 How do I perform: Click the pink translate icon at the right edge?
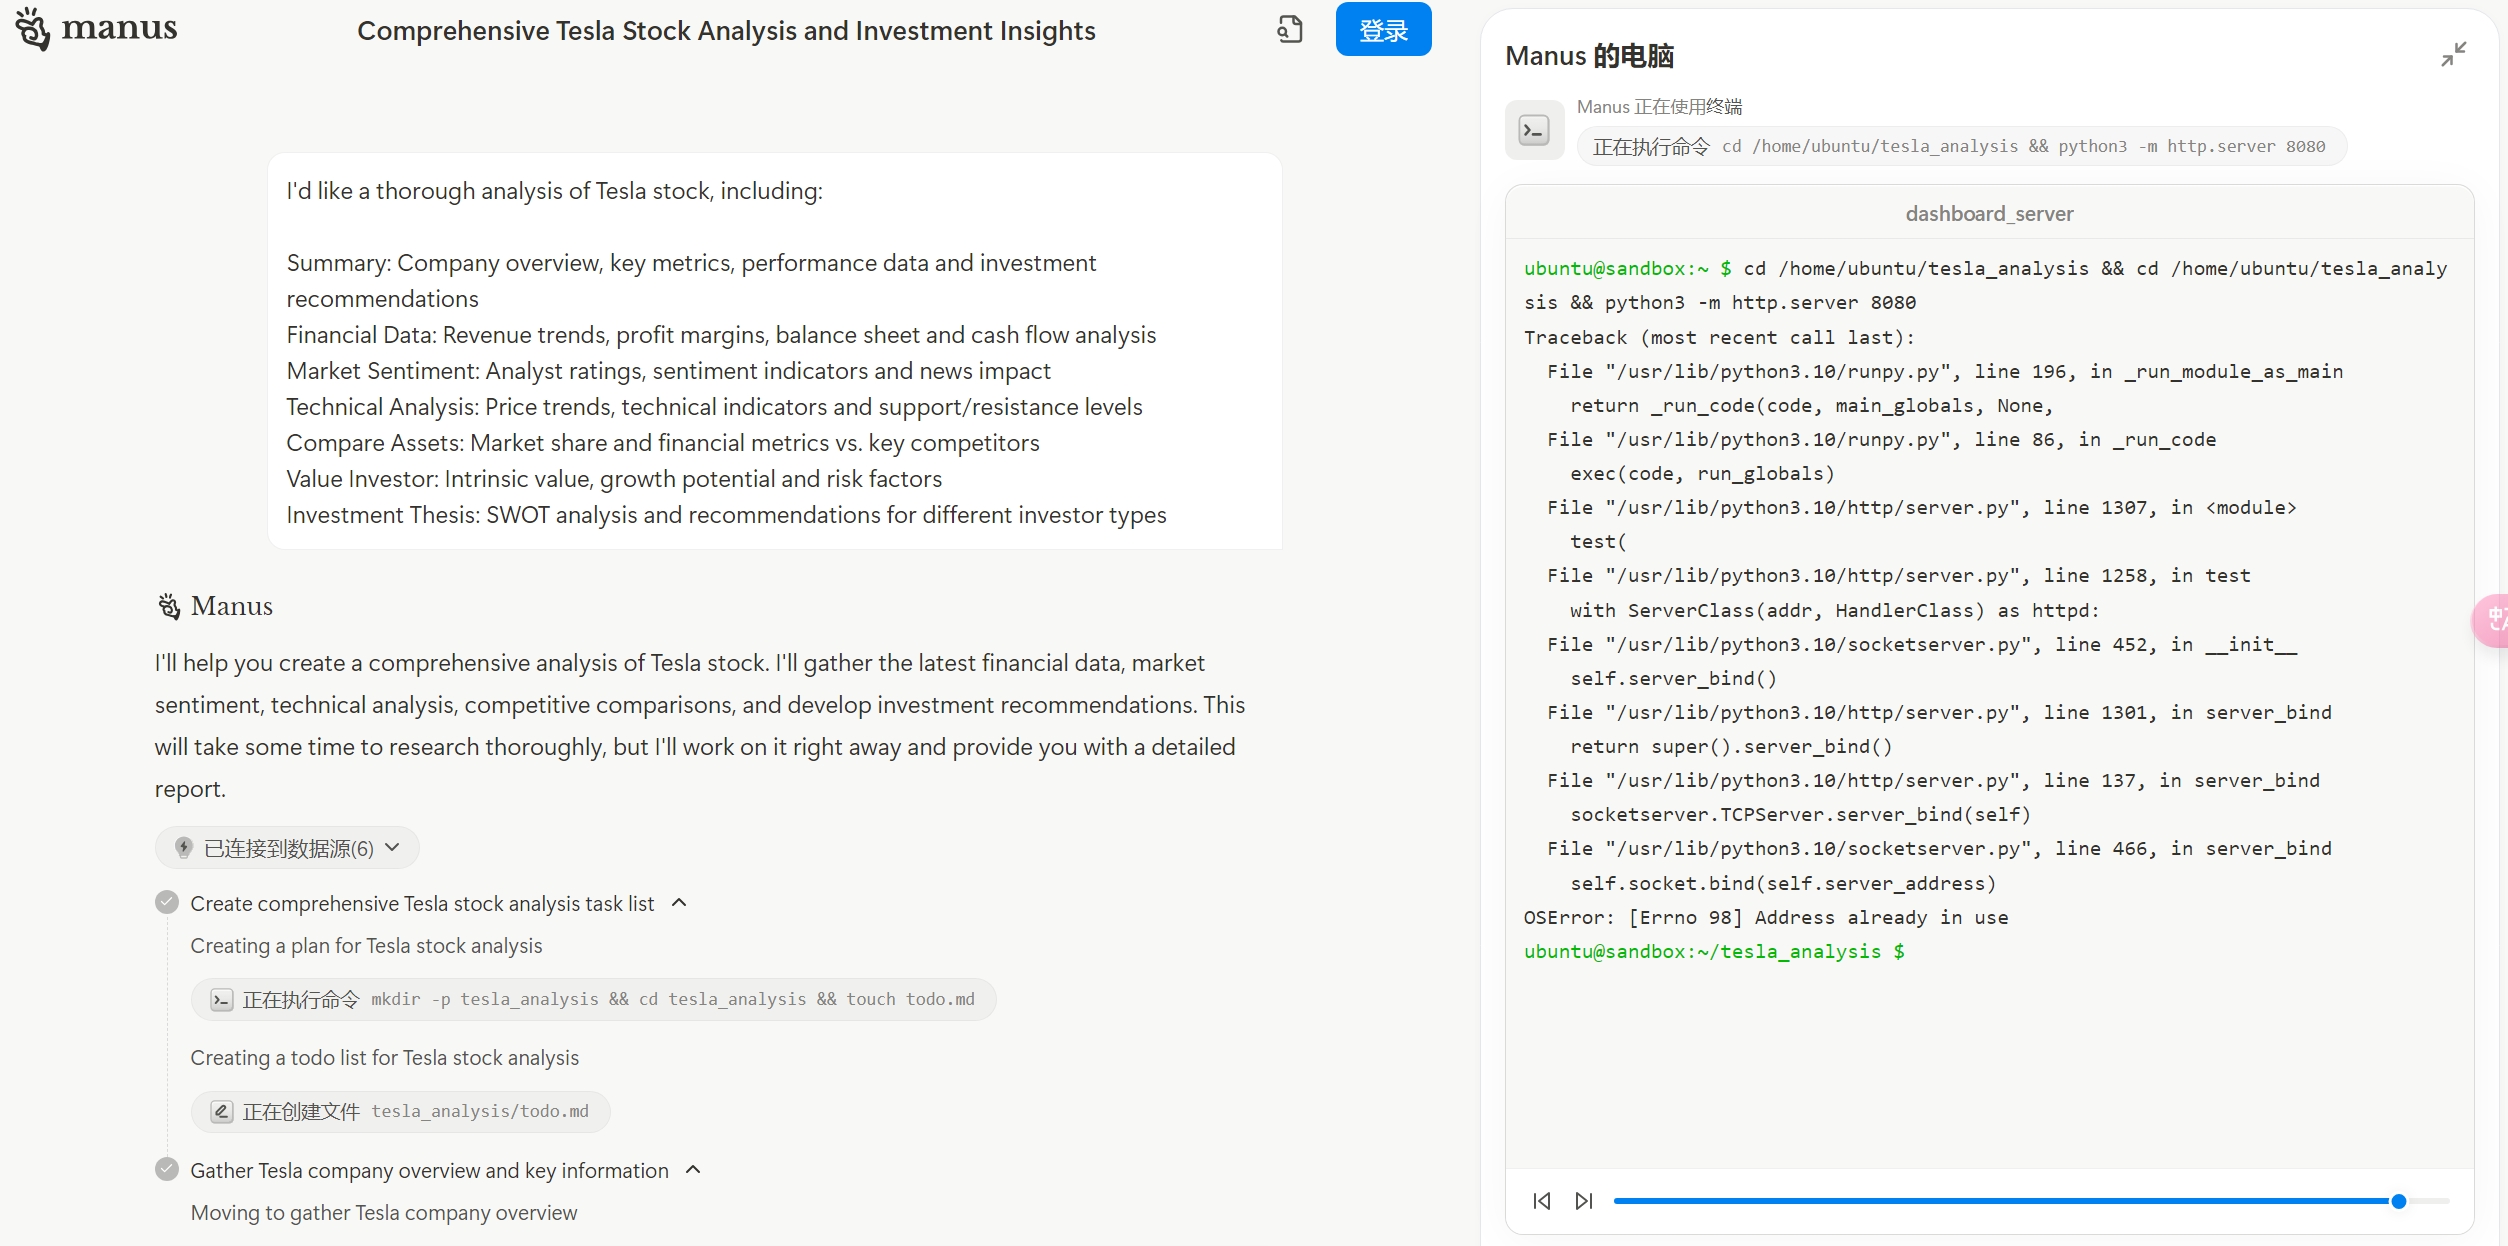pyautogui.click(x=2494, y=620)
